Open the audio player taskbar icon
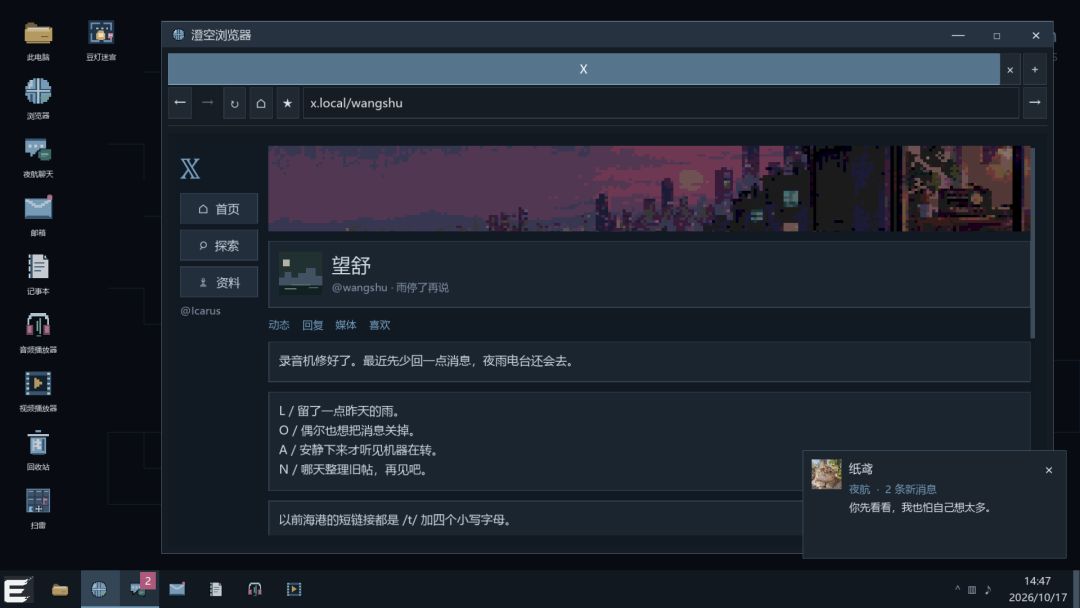 point(255,589)
